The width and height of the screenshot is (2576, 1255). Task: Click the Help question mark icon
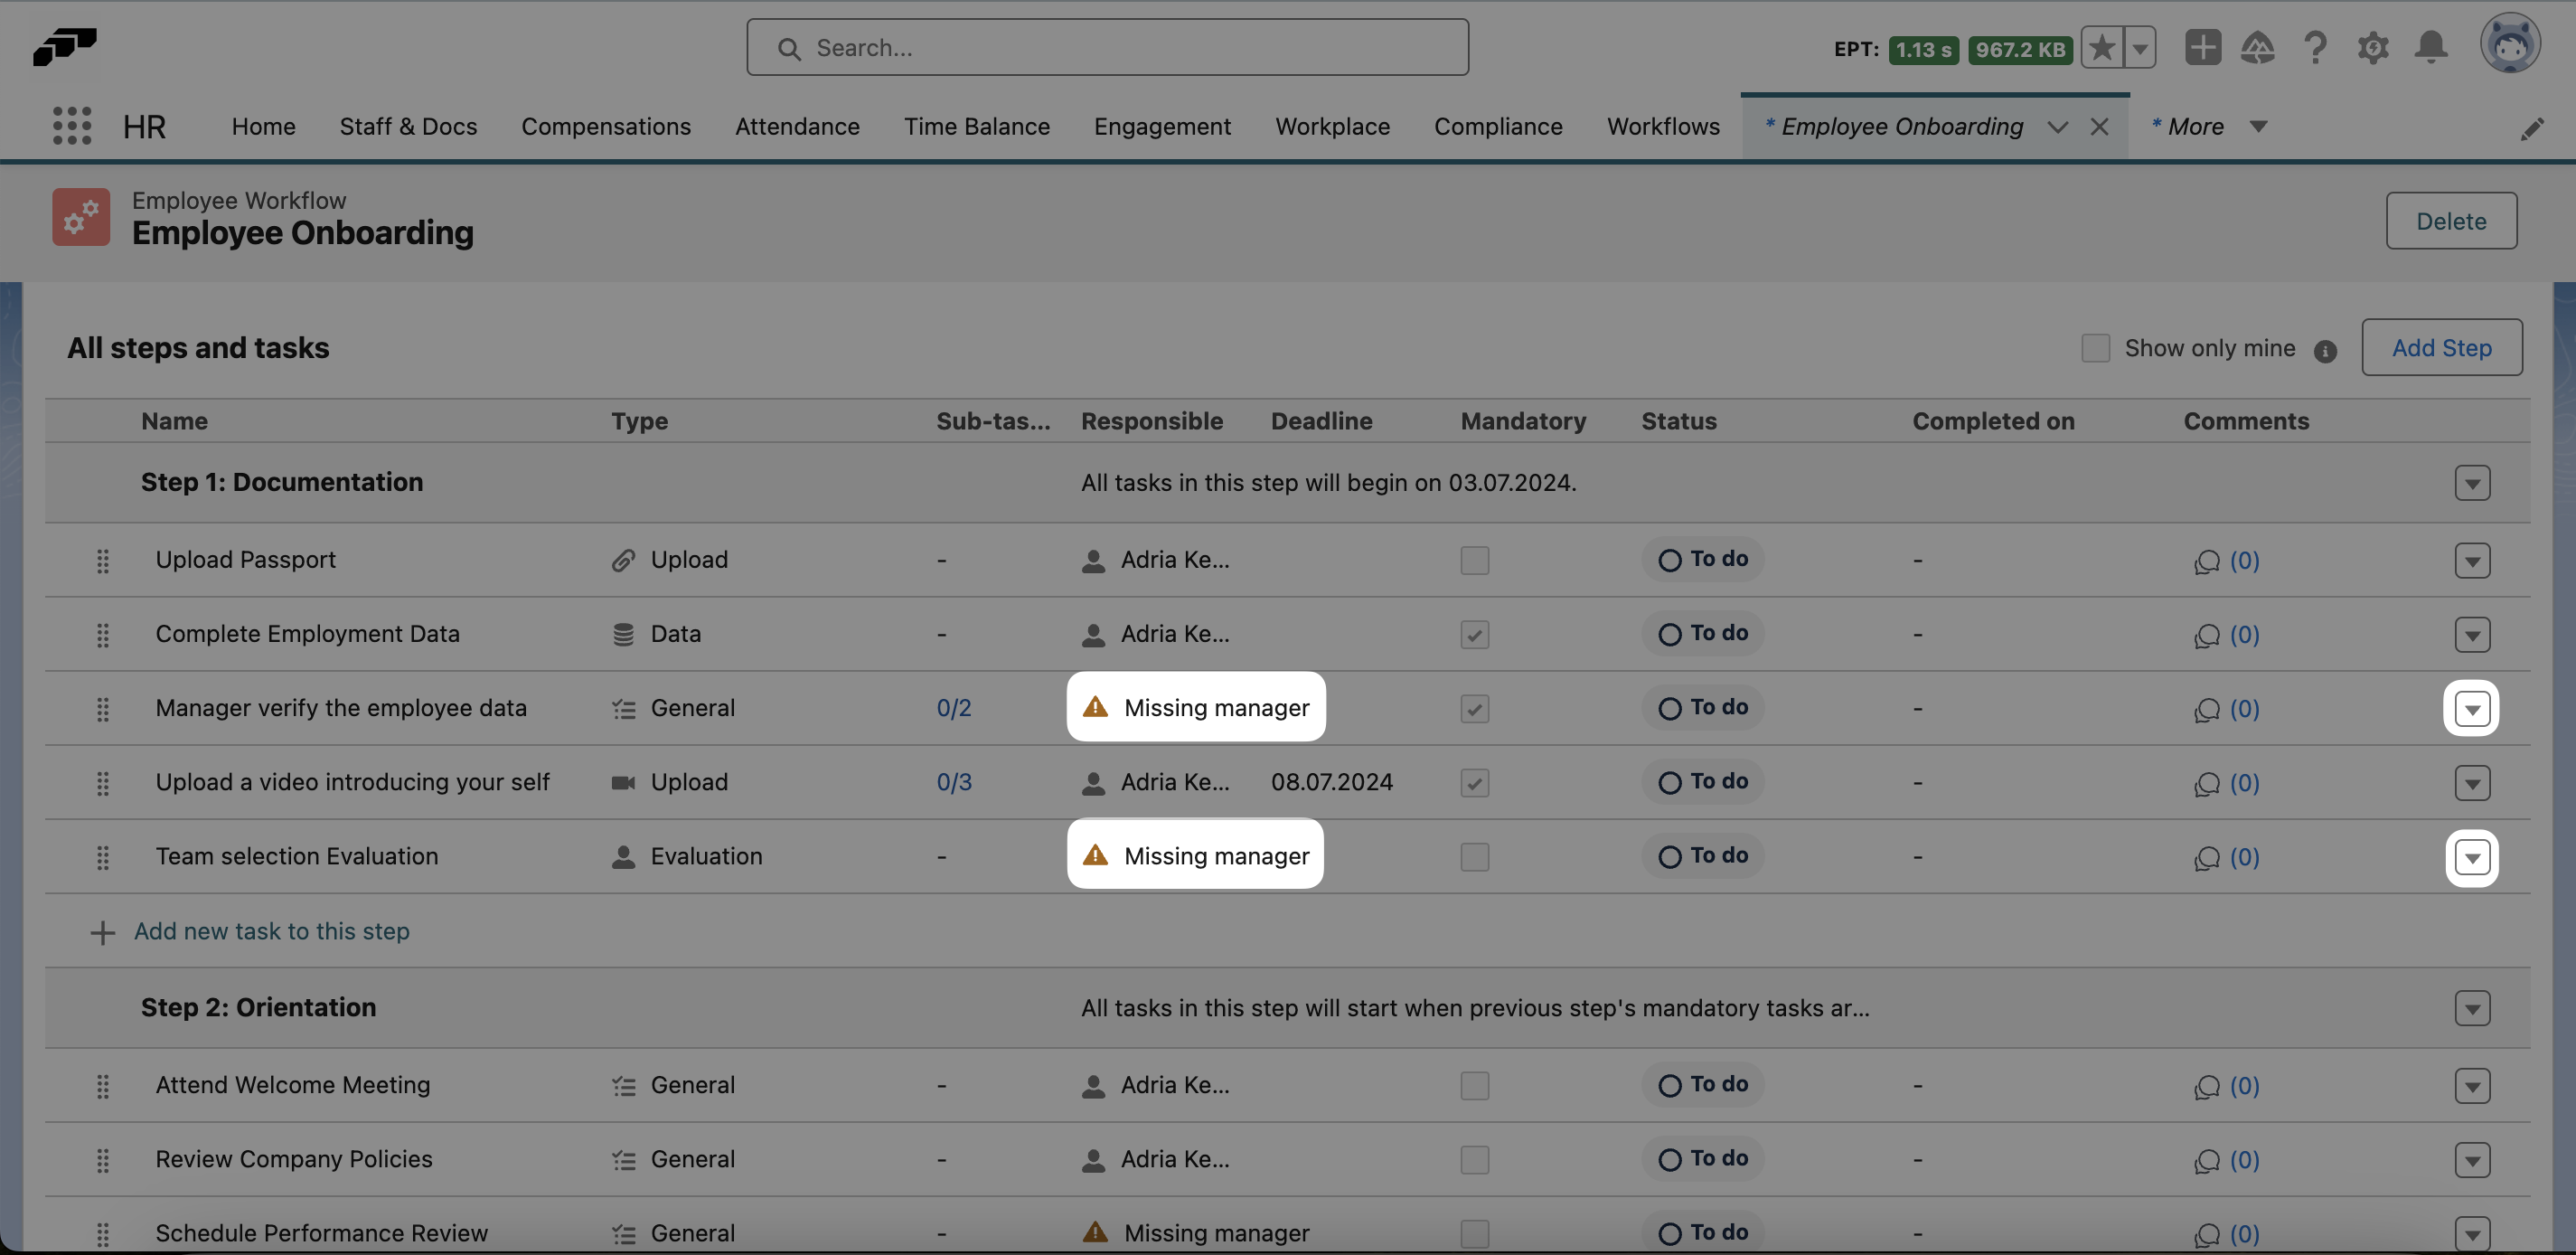tap(2315, 47)
